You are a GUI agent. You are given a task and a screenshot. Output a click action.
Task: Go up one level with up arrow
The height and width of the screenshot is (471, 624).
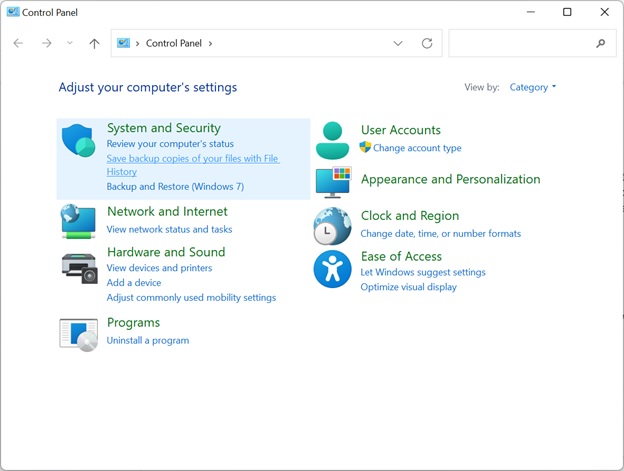coord(94,43)
